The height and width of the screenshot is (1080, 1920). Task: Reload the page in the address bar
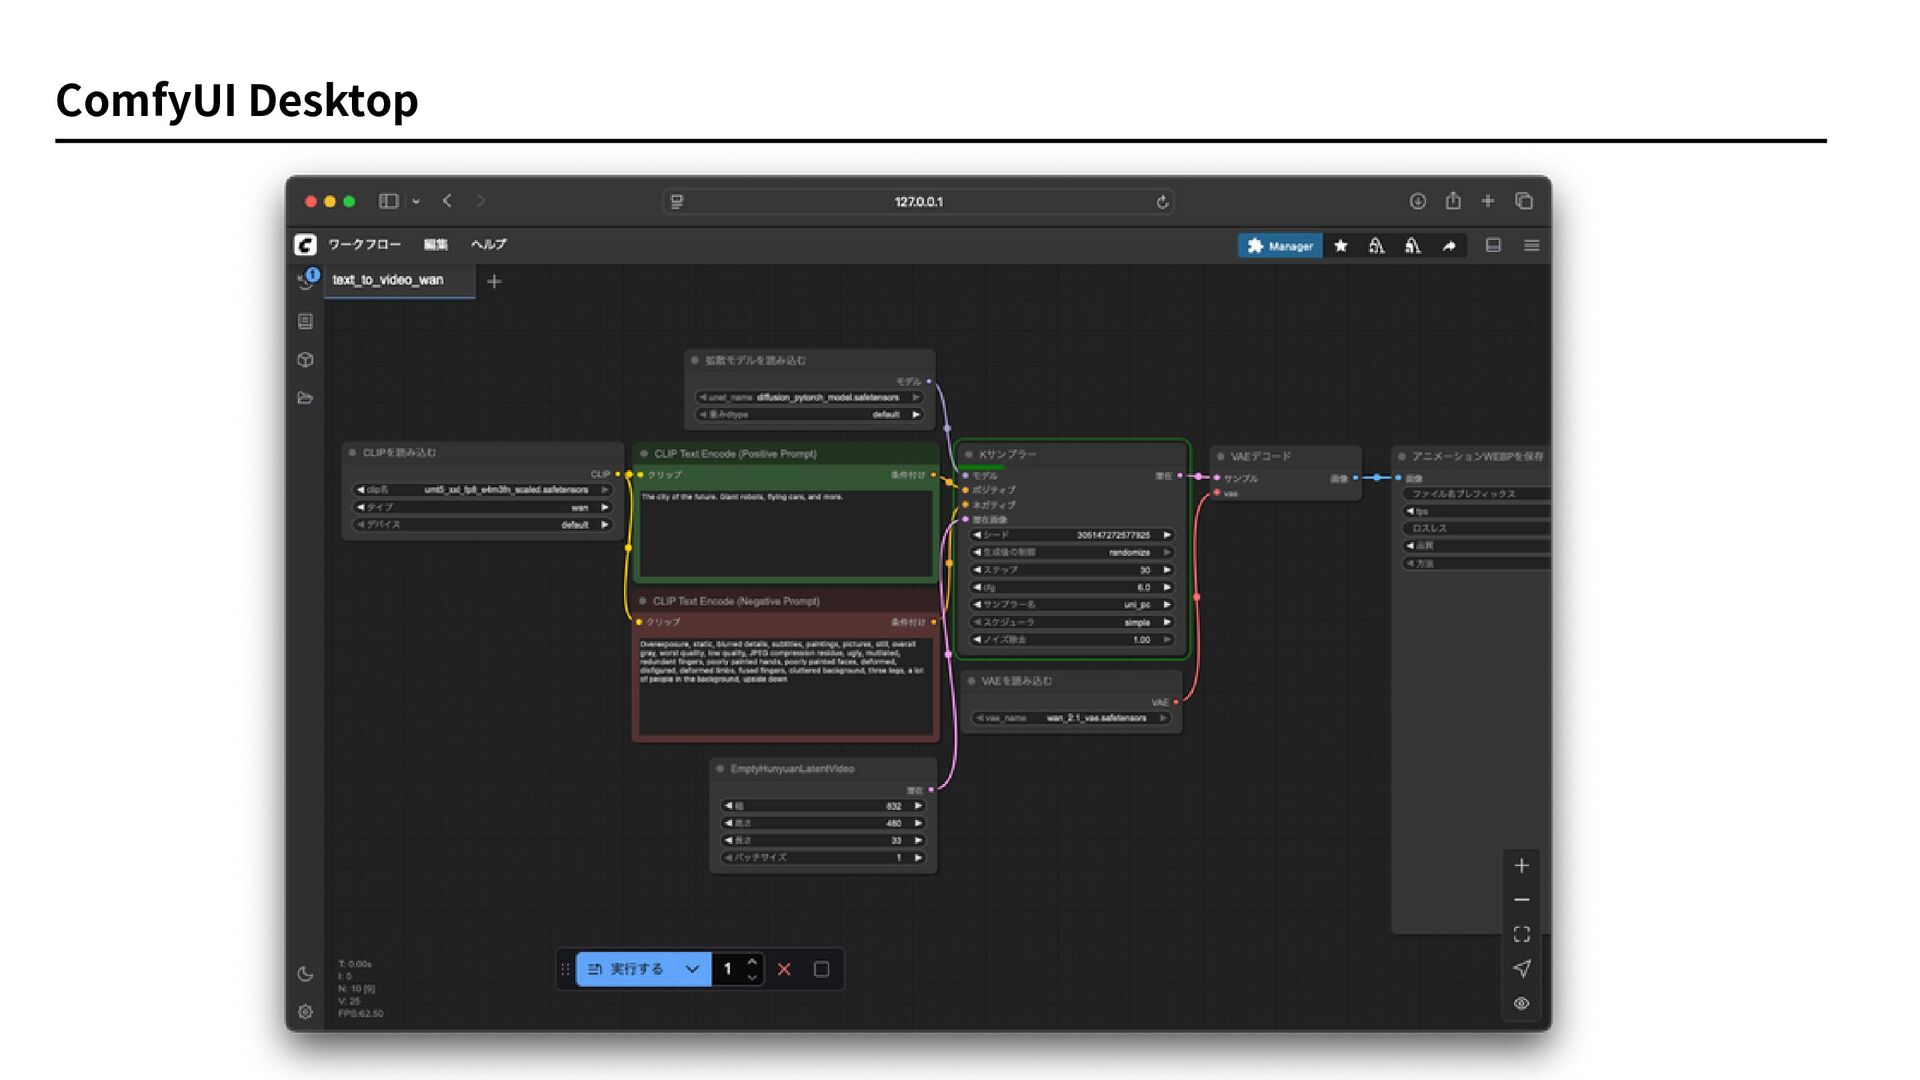(1162, 202)
